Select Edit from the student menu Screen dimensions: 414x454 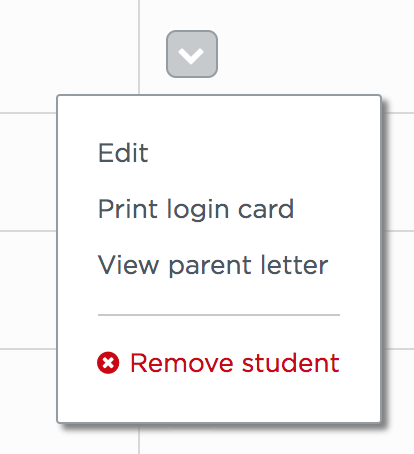coord(123,153)
